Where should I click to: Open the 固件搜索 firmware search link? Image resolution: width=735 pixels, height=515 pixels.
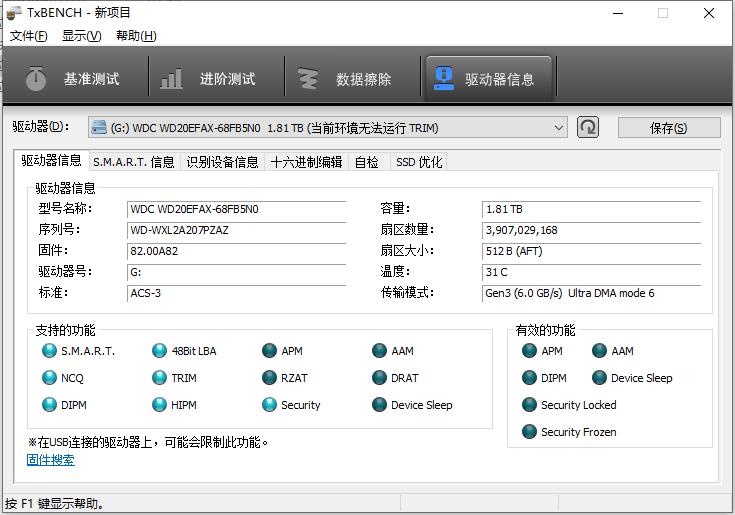pyautogui.click(x=50, y=460)
